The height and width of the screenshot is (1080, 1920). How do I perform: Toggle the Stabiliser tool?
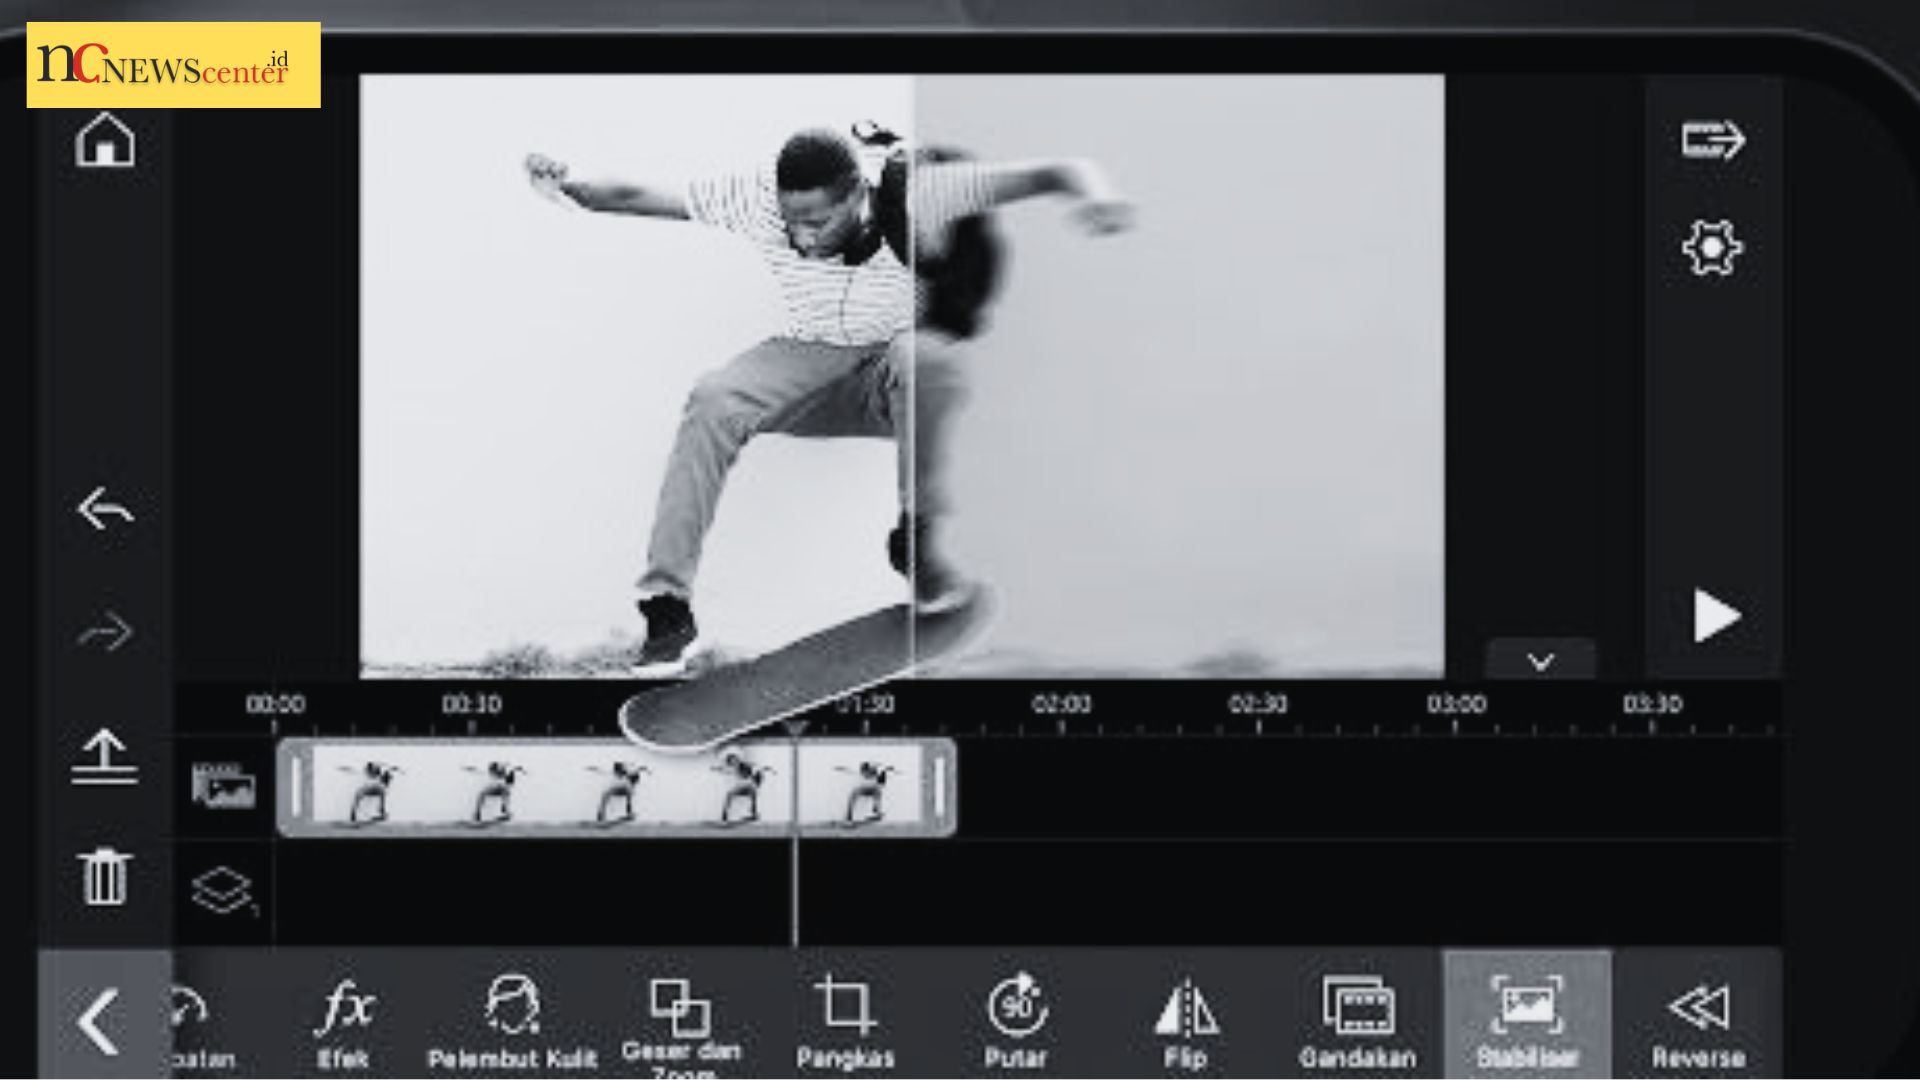[x=1527, y=1014]
